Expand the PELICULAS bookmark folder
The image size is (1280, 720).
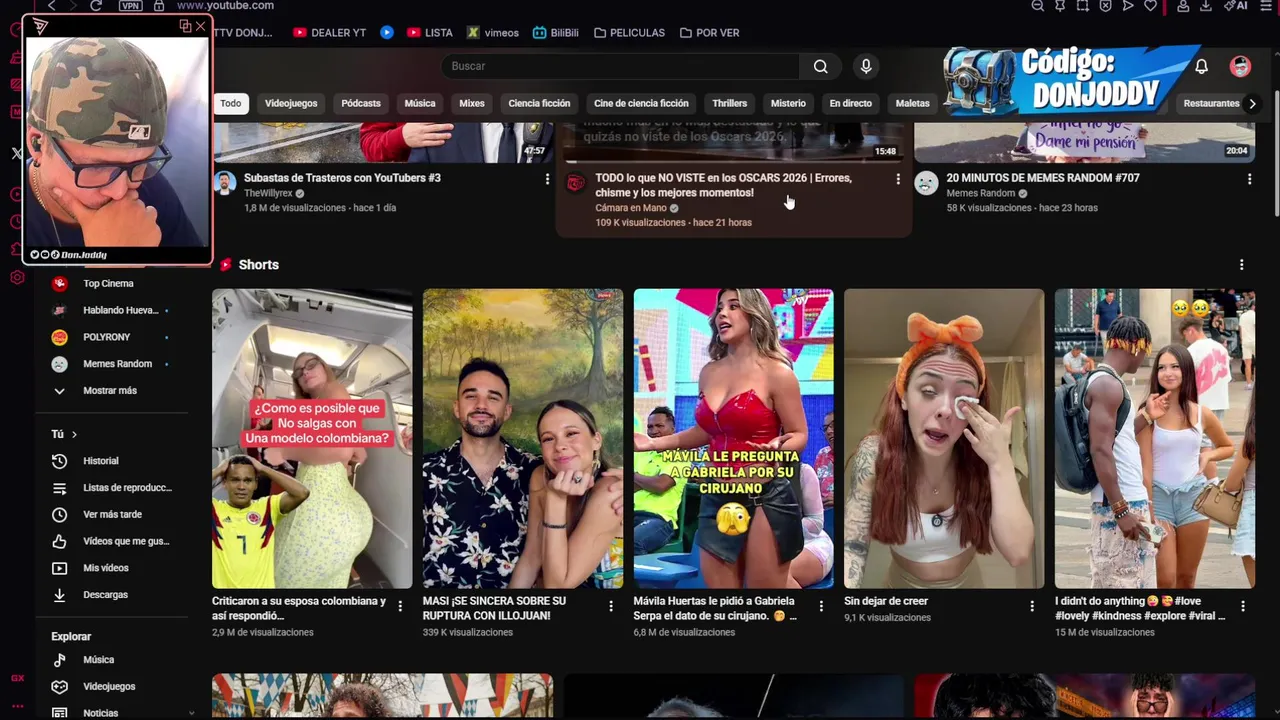[629, 33]
